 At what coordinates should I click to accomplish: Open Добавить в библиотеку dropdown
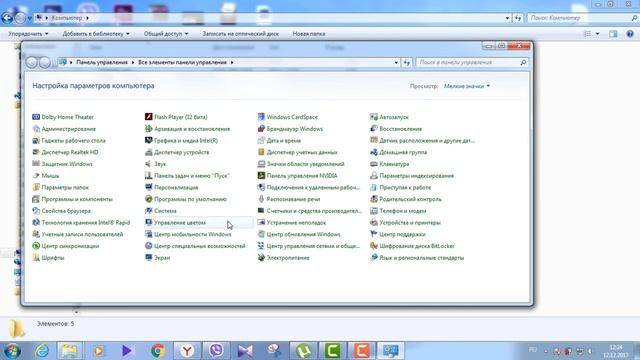pos(96,34)
